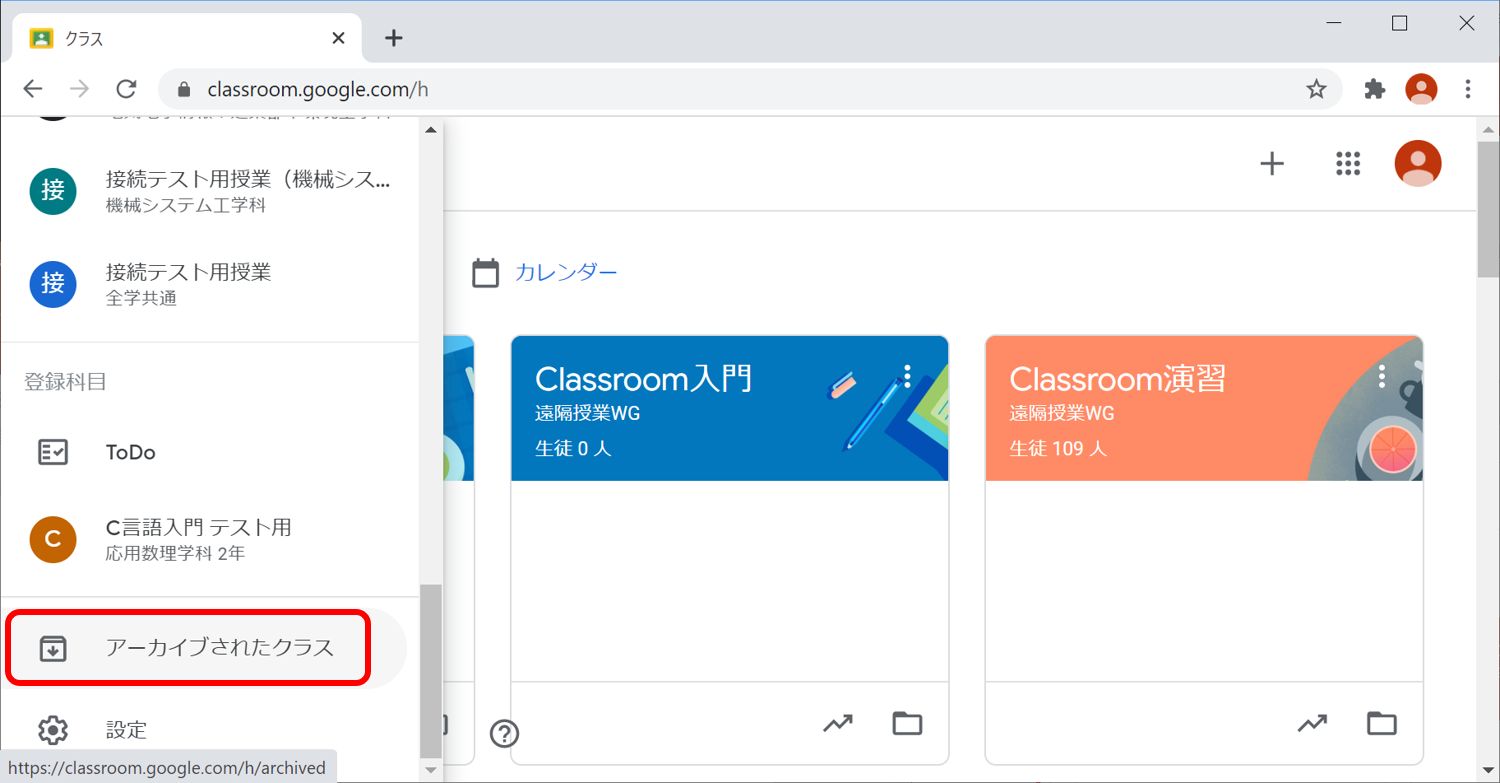The width and height of the screenshot is (1500, 783).
Task: Open gradebook trend icon for Classroom入門
Action: (x=838, y=723)
